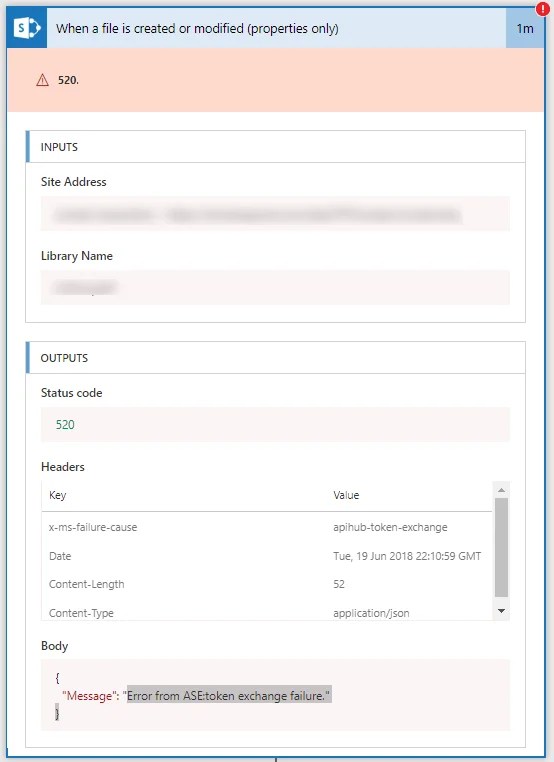Select the application/json header value
Image resolution: width=554 pixels, height=762 pixels.
(x=371, y=613)
